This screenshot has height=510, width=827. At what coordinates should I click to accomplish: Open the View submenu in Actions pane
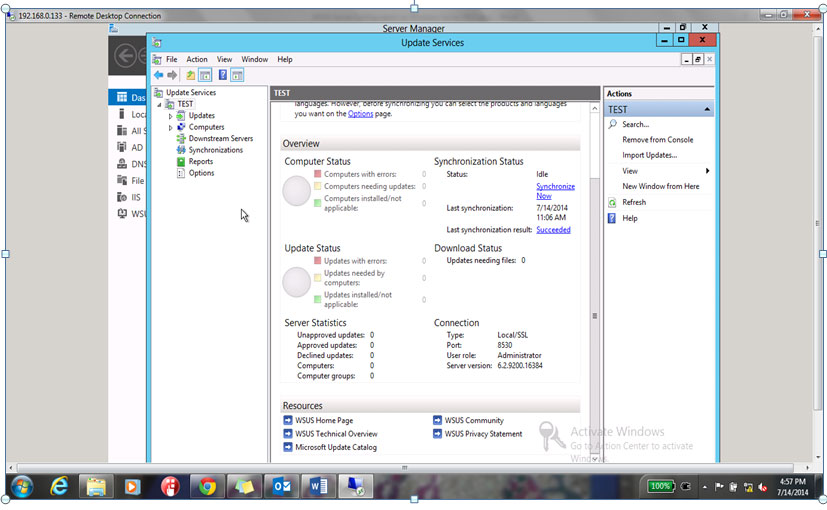(x=659, y=171)
